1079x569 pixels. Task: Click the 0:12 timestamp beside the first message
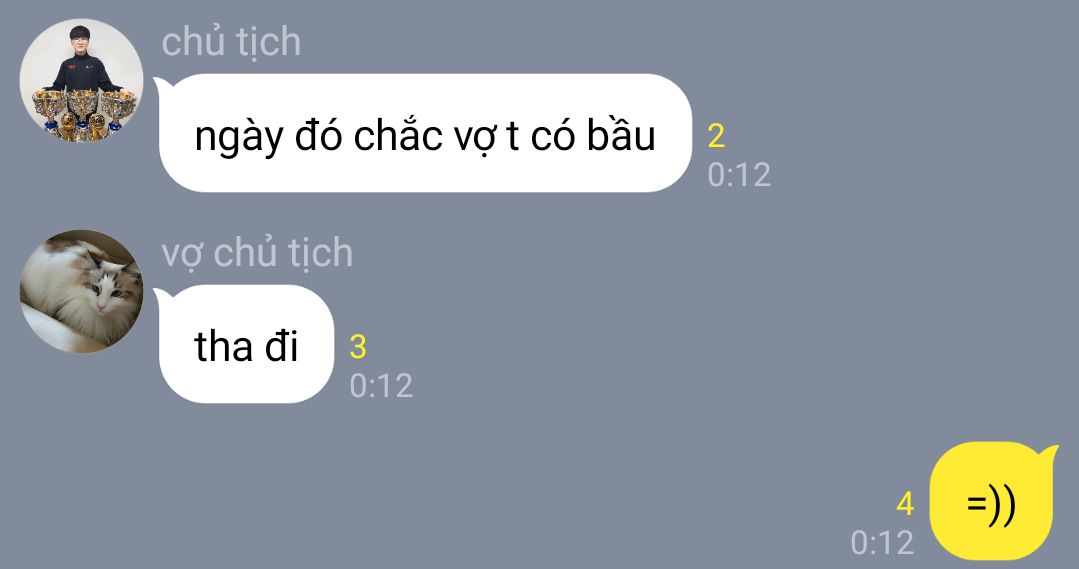tap(739, 175)
